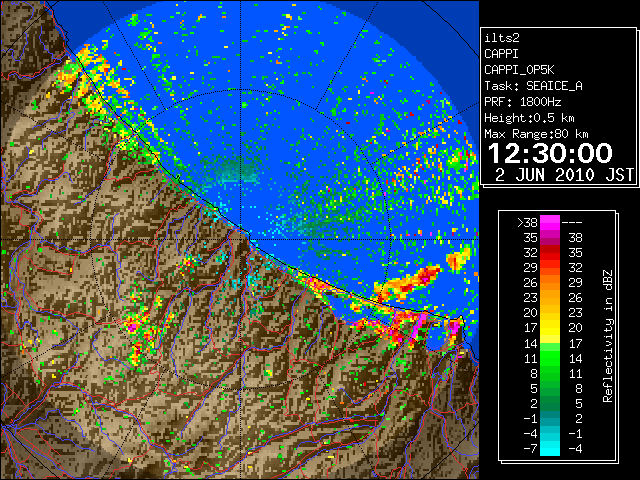Image resolution: width=640 pixels, height=480 pixels.
Task: Click the date "2 JUN 2010 JST"
Action: click(x=564, y=175)
